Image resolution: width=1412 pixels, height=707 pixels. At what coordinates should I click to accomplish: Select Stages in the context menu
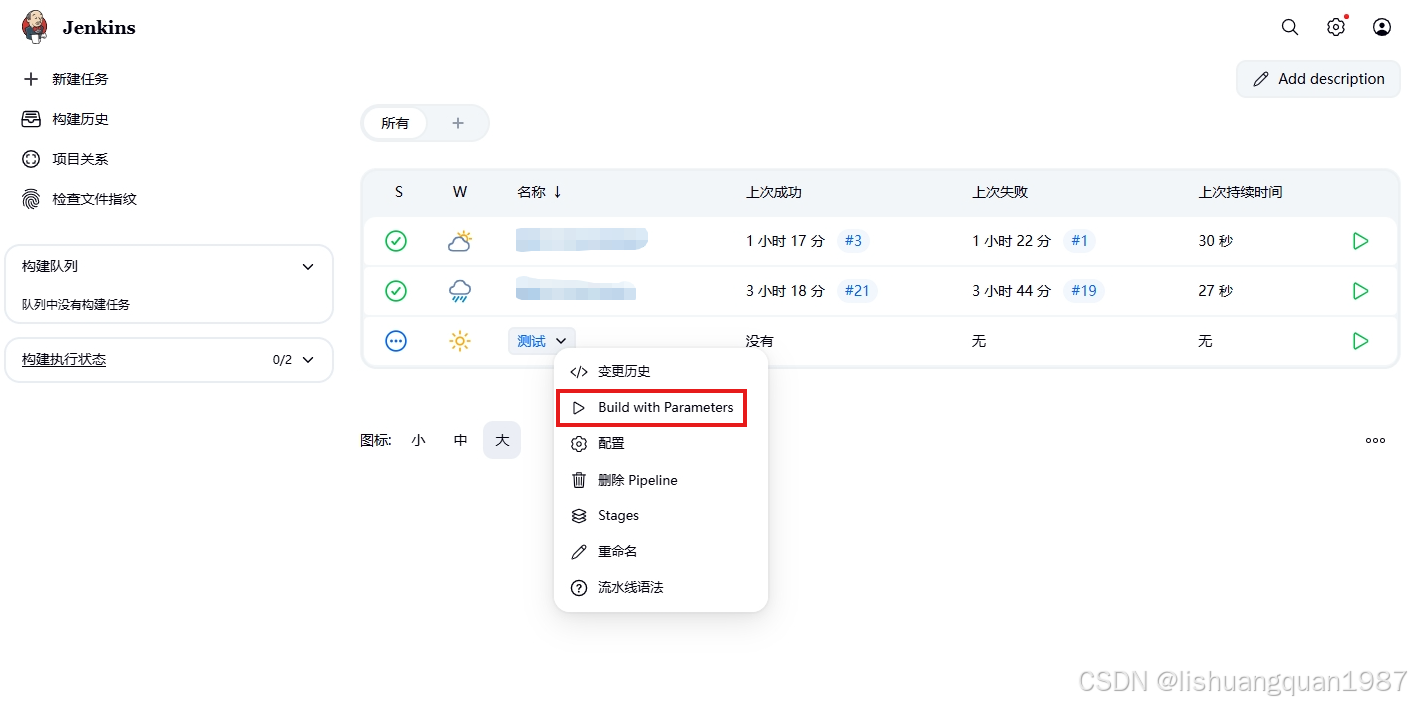[x=661, y=516]
